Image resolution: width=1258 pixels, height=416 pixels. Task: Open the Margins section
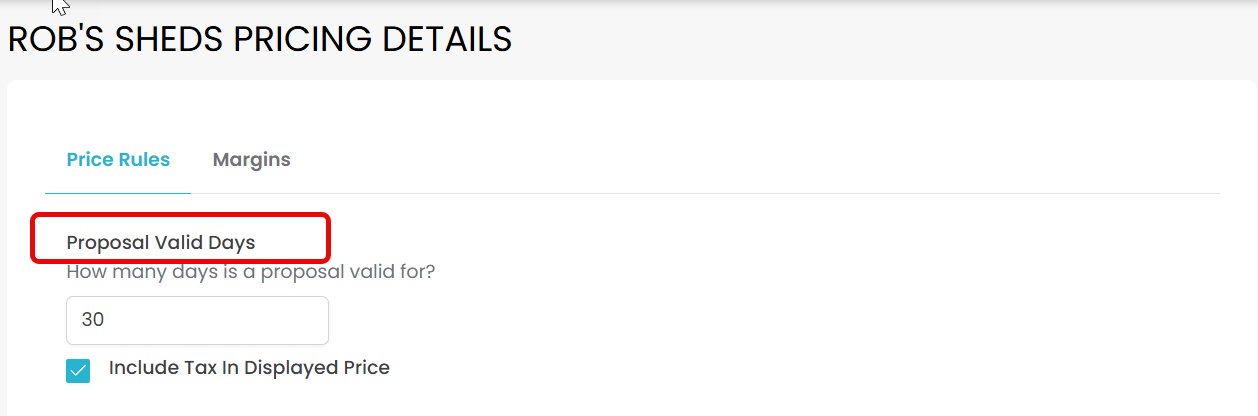point(251,160)
